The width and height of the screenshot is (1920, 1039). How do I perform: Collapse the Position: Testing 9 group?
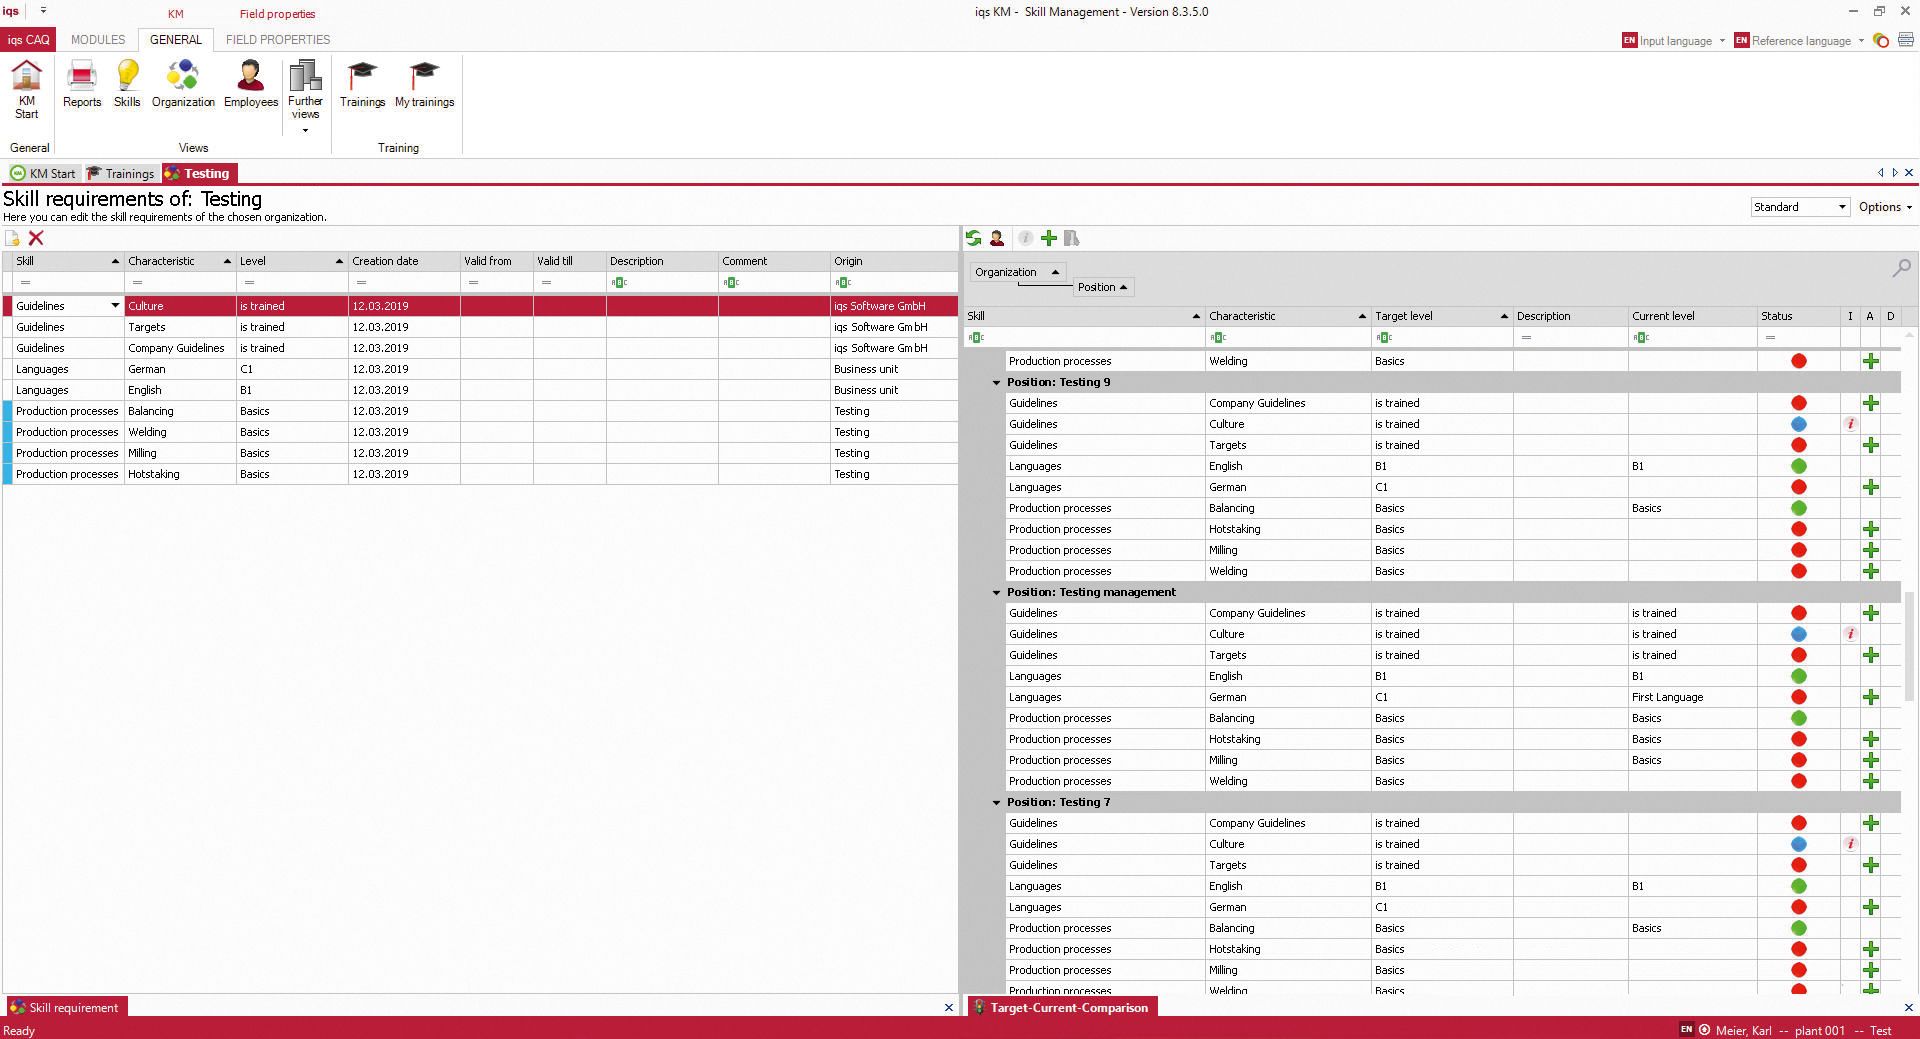coord(995,382)
